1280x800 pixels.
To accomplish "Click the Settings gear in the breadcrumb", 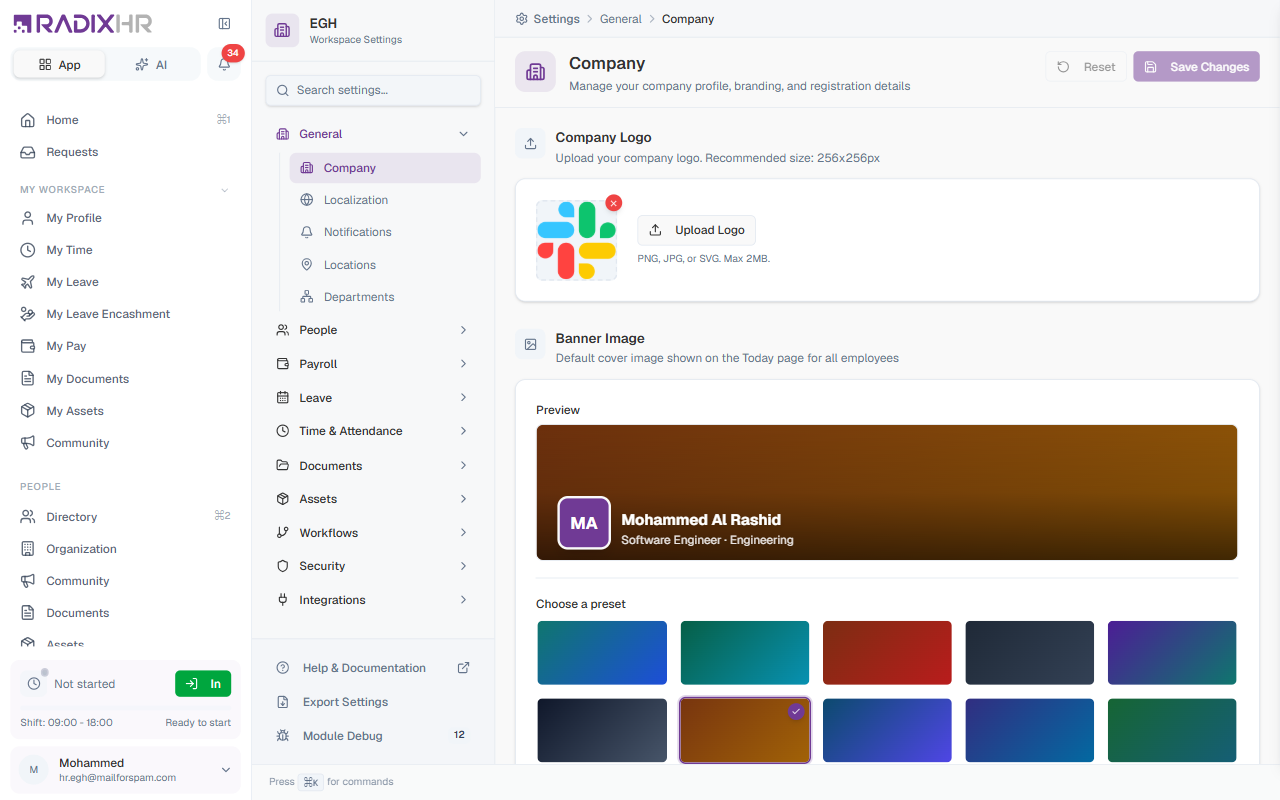I will [x=522, y=19].
